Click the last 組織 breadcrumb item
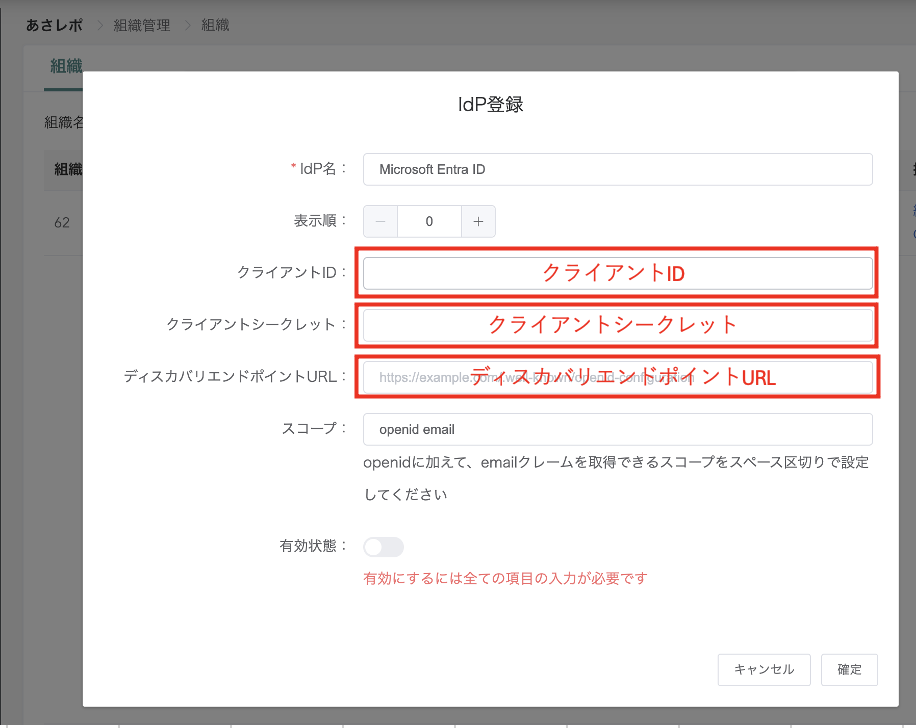Screen dimensions: 916x728 tap(215, 25)
